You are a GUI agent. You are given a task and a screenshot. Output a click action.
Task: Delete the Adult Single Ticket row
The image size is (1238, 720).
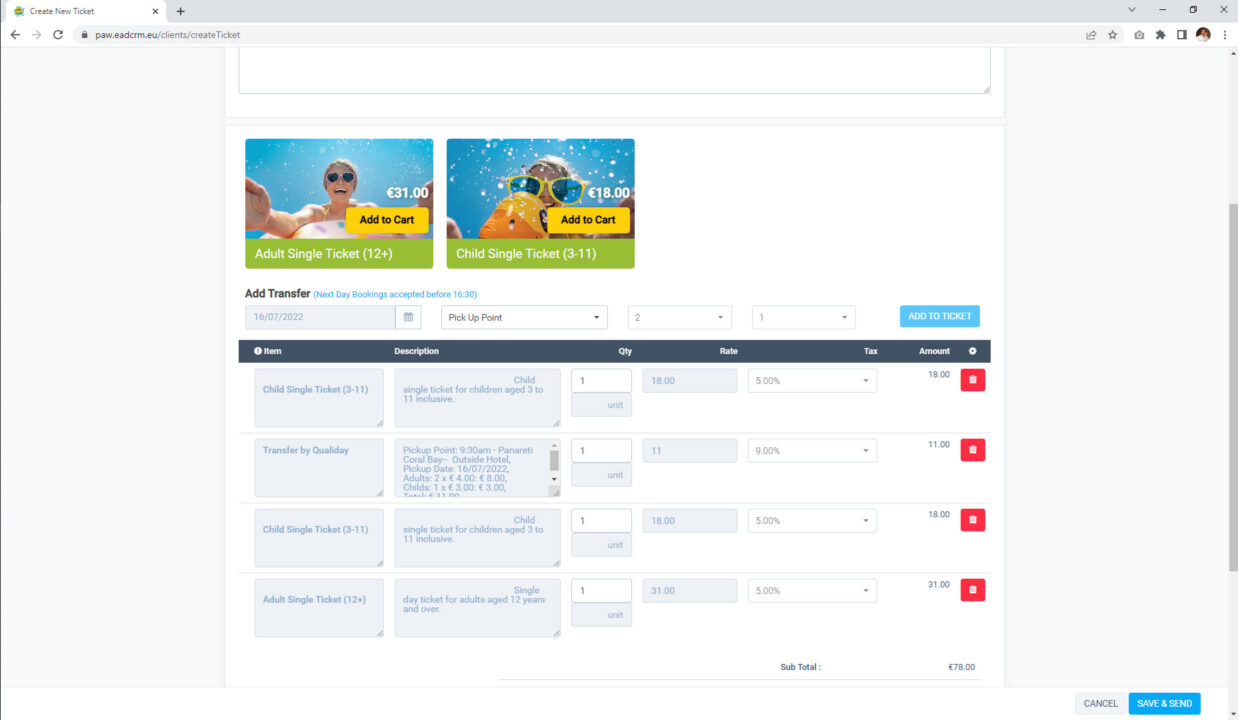click(972, 590)
